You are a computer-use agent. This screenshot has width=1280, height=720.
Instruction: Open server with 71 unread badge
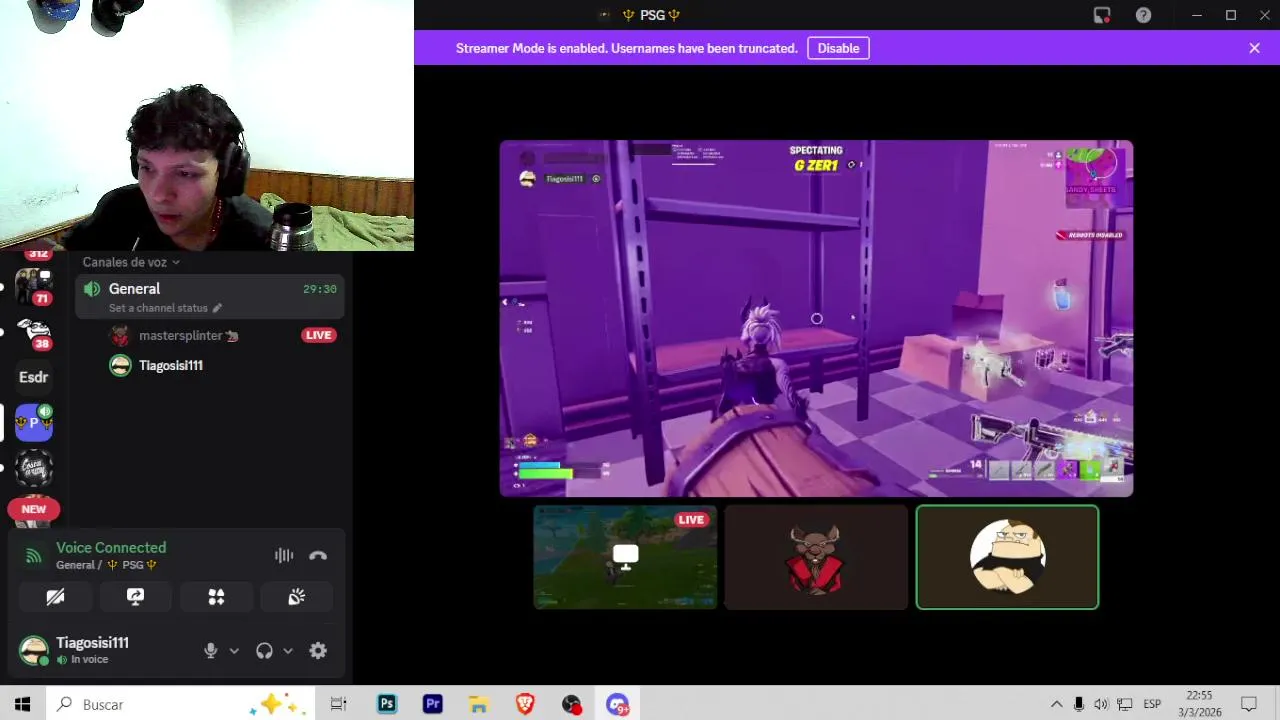coord(33,286)
